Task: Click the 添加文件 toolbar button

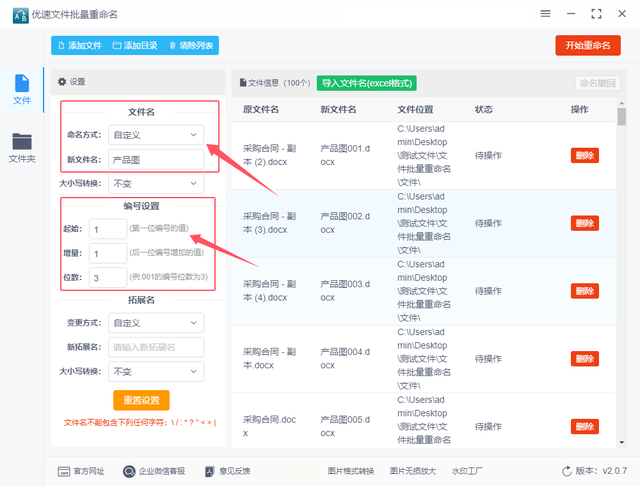Action: click(x=80, y=45)
